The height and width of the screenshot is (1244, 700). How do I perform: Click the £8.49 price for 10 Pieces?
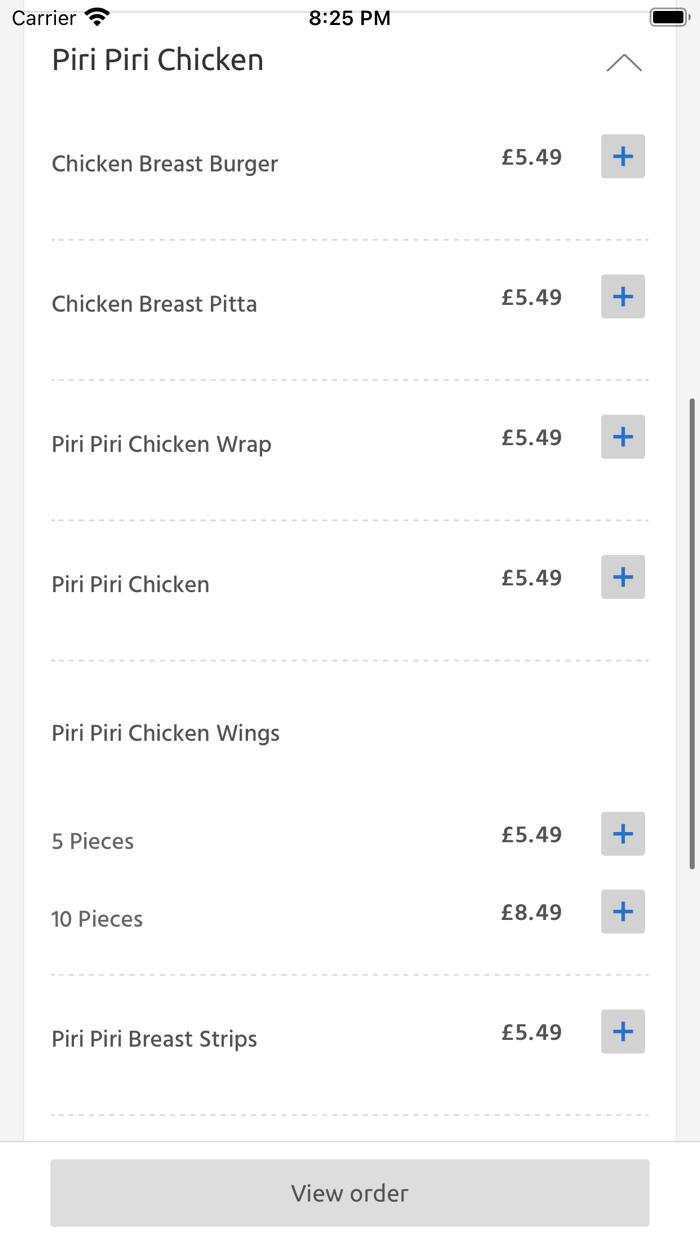point(530,911)
